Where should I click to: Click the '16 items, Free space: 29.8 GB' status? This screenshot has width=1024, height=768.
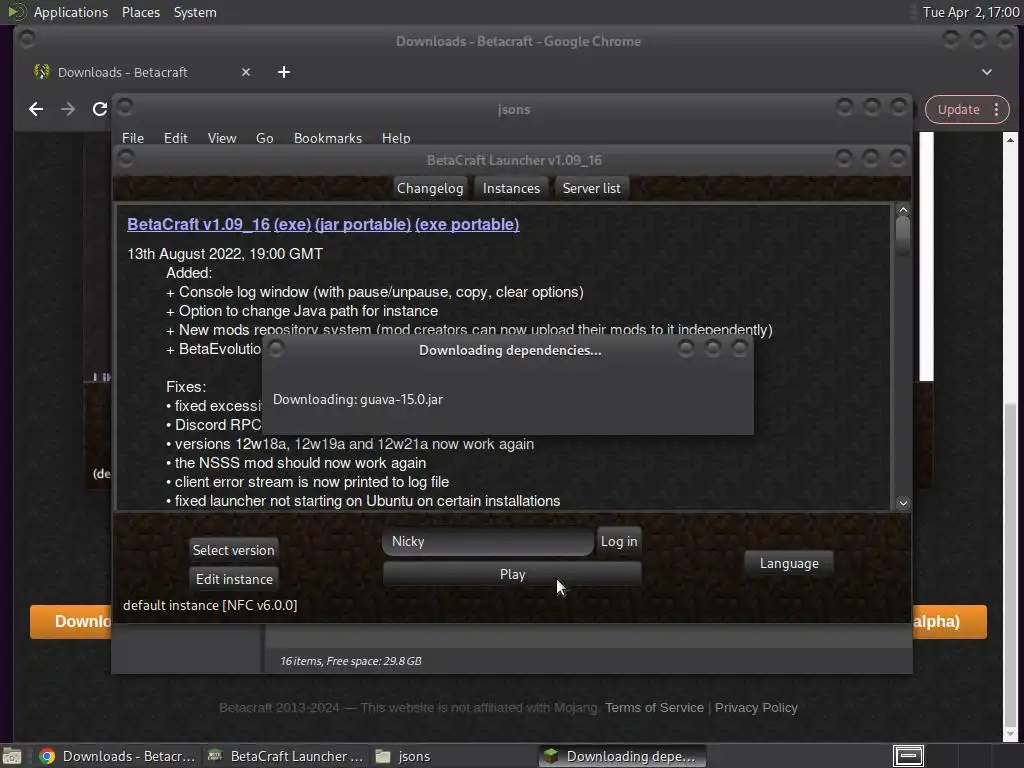click(351, 661)
